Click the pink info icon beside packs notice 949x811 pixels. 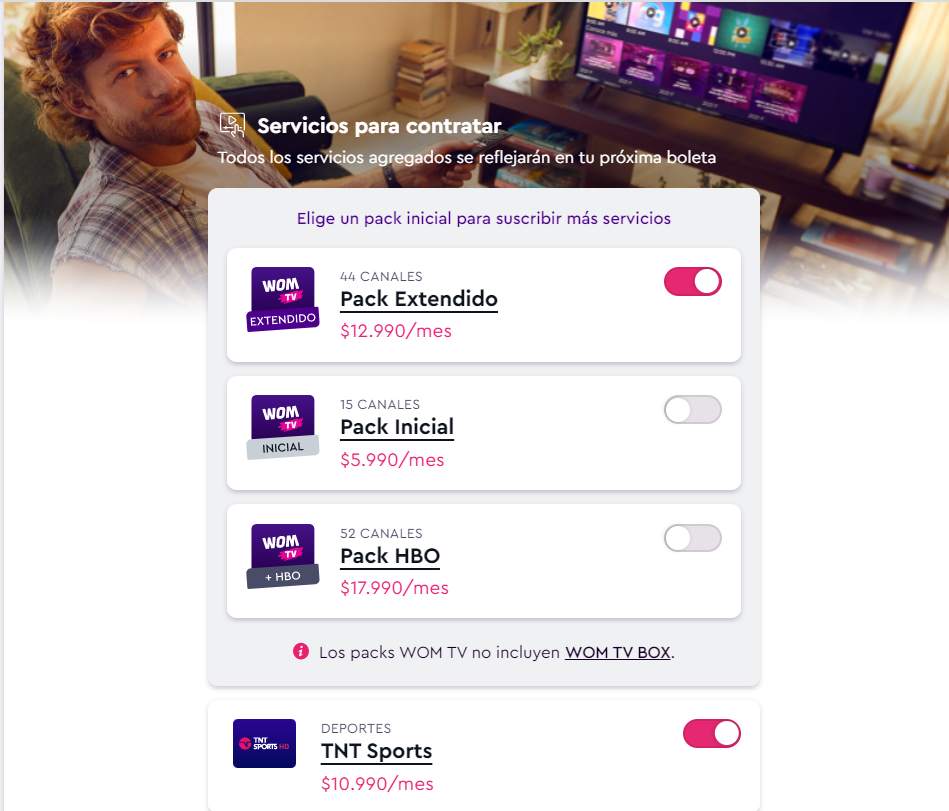click(301, 651)
